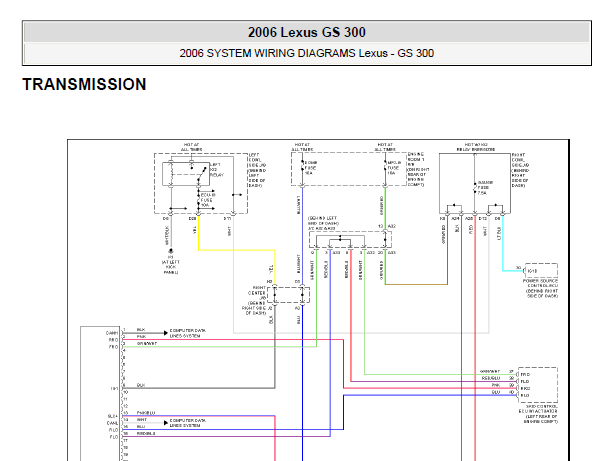Click lower 'COMPUTER DATA LINES SYSTEM' label near pin 14

188,423
